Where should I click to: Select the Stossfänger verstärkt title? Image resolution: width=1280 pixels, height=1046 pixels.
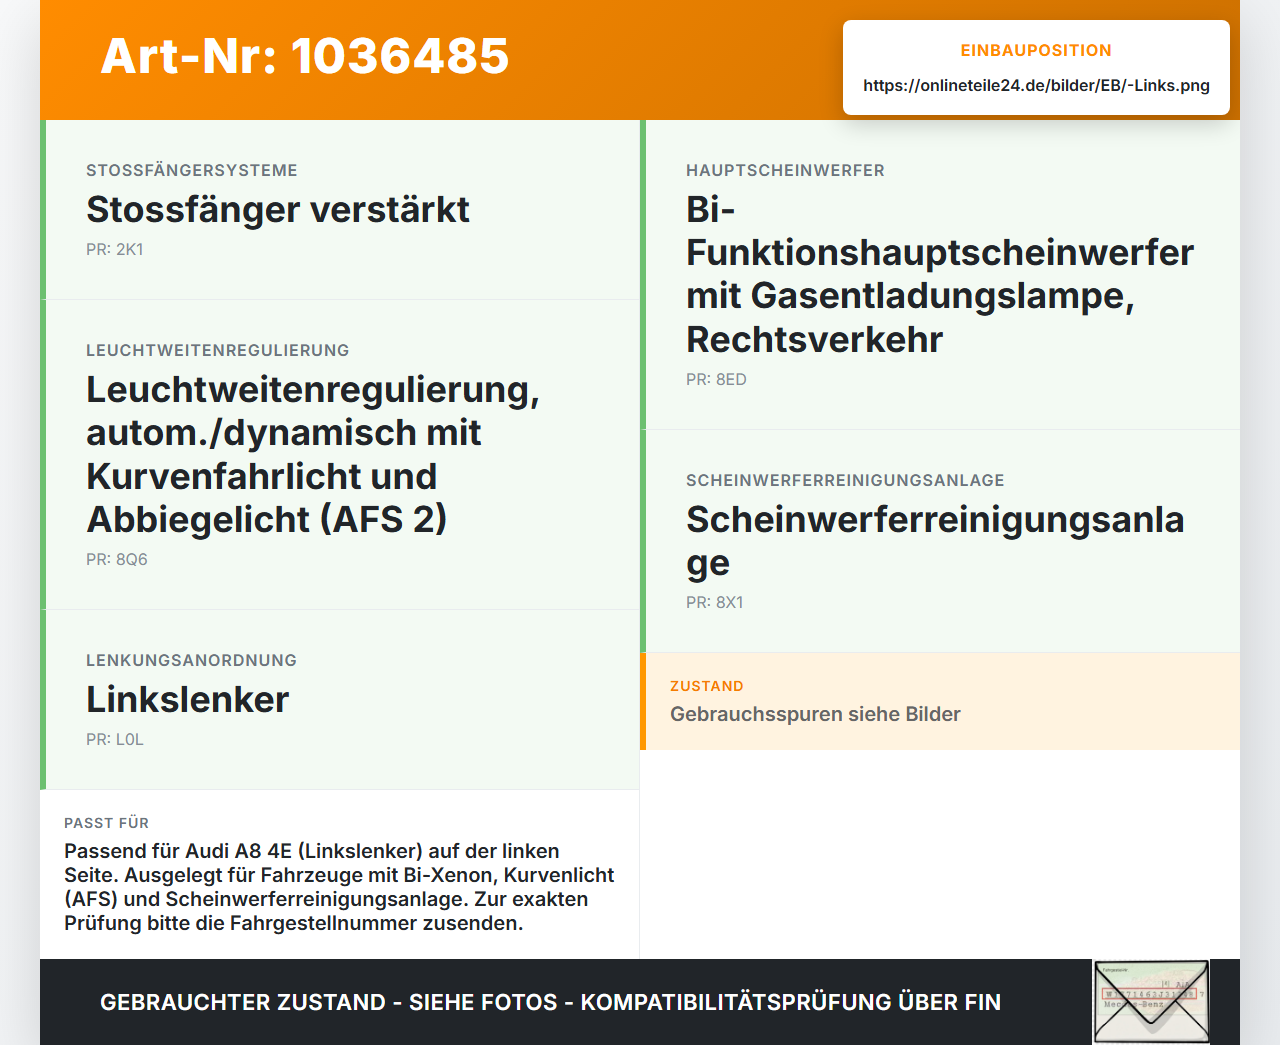tap(278, 210)
